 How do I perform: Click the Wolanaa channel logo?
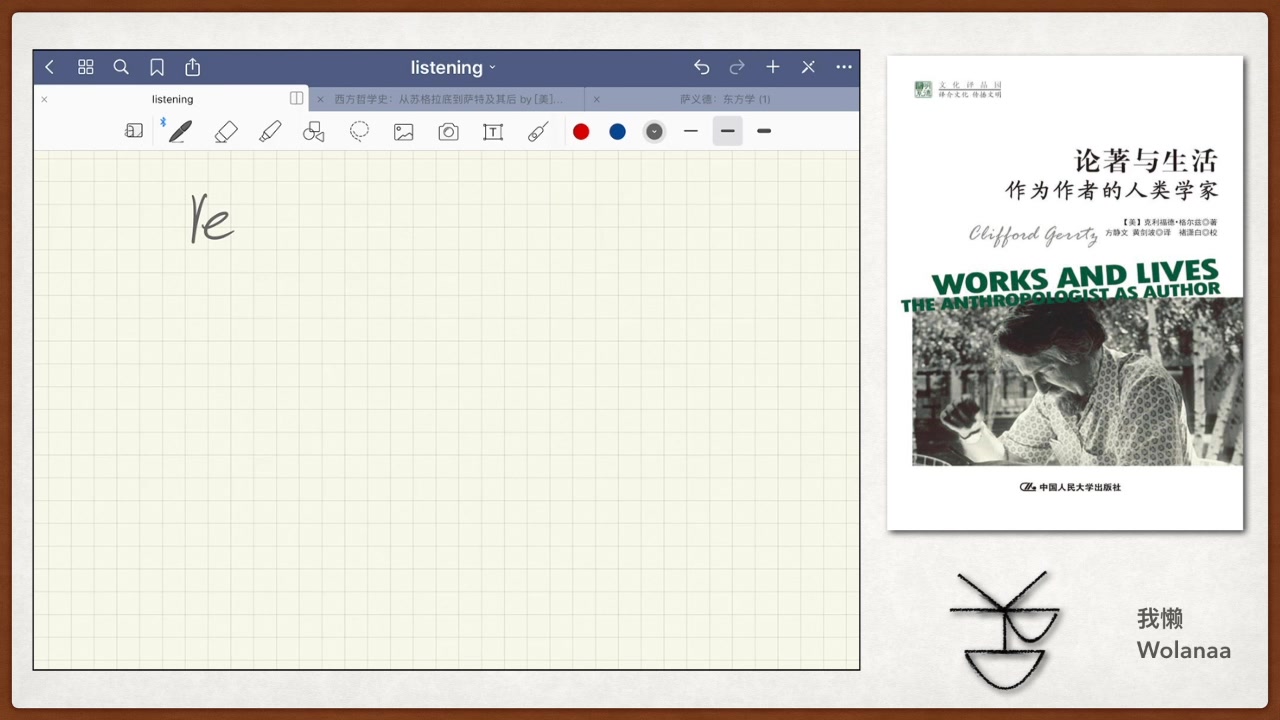(x=1004, y=630)
